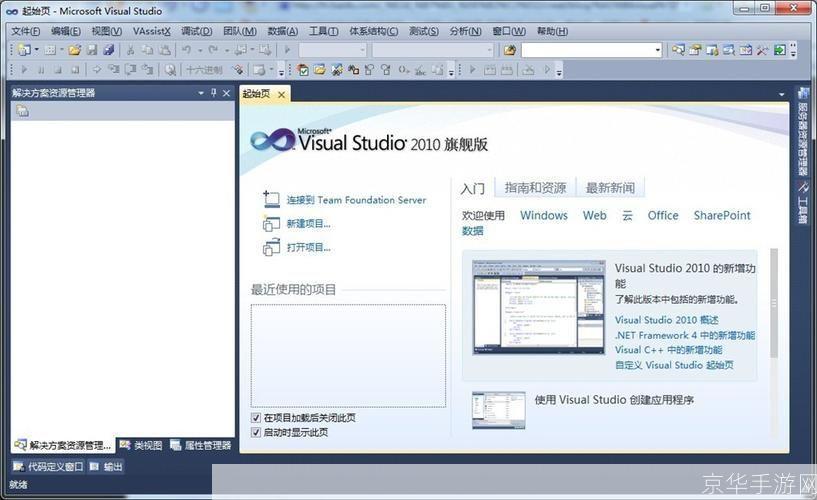The width and height of the screenshot is (817, 500).
Task: Click the Copy toolbar icon
Action: (x=147, y=50)
